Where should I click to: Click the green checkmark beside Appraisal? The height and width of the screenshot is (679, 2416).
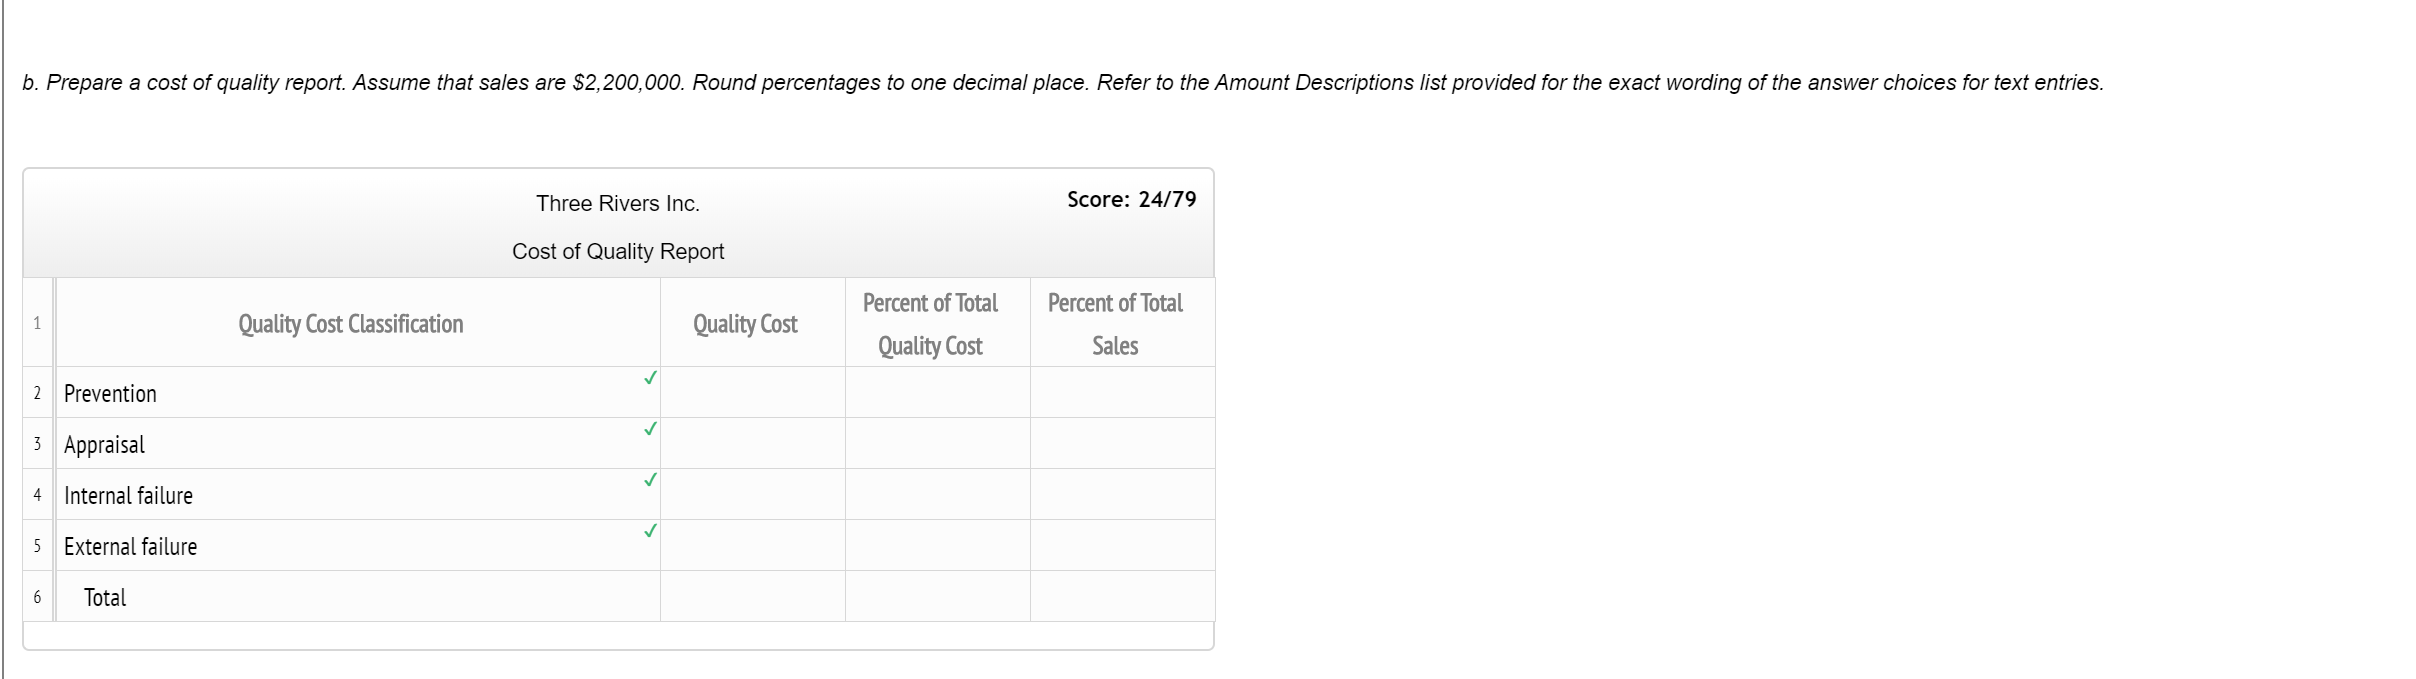point(650,429)
